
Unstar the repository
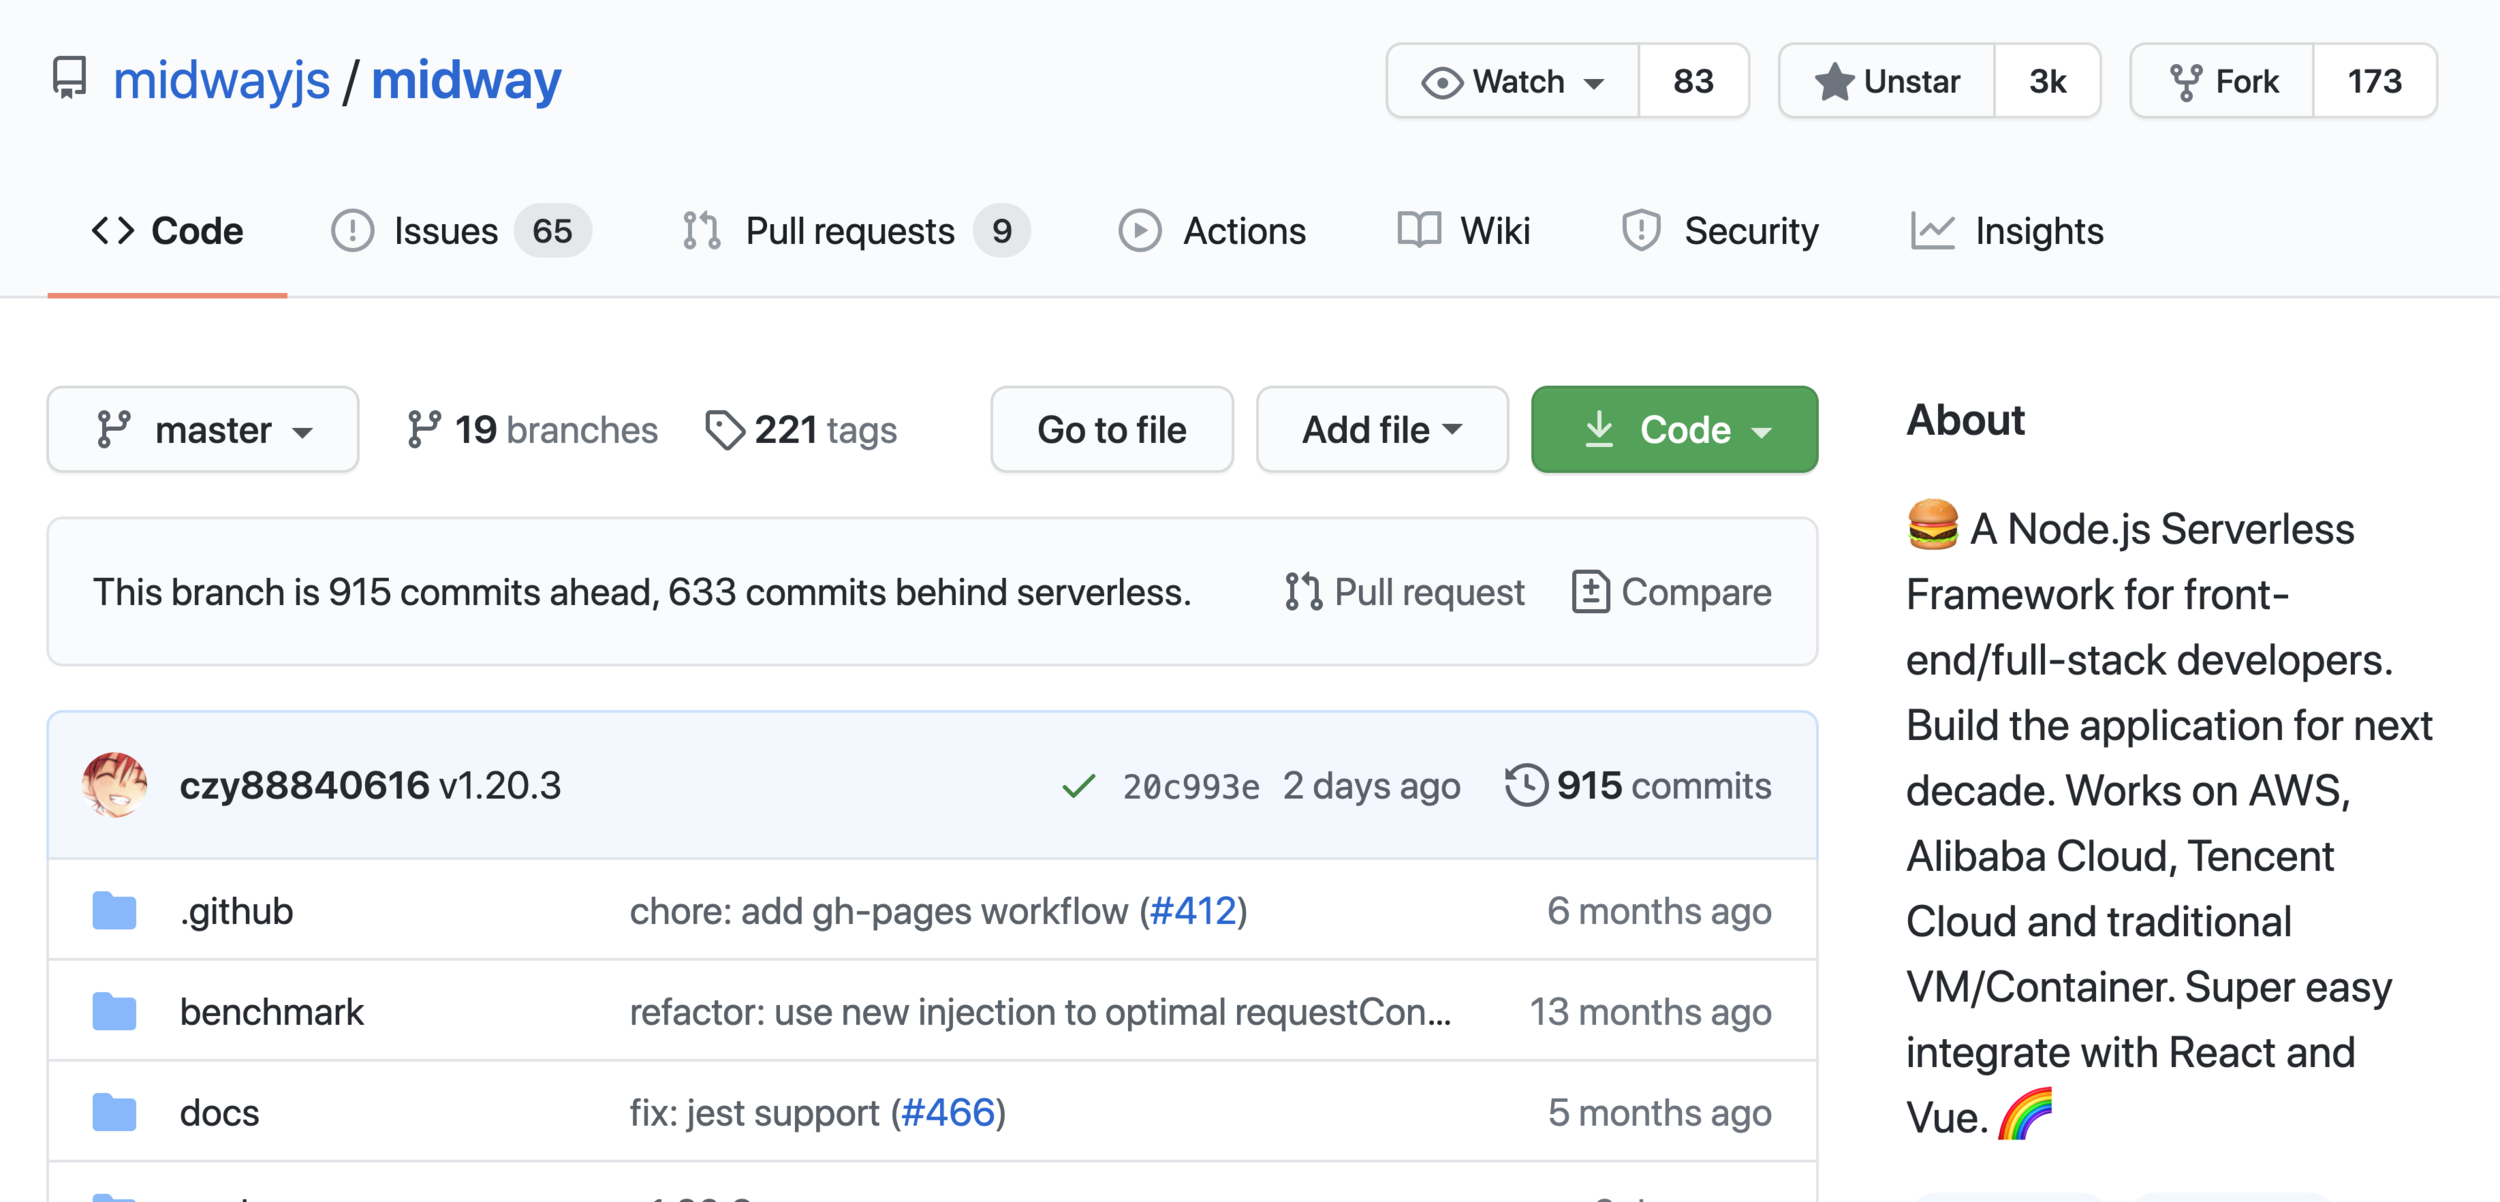1887,81
